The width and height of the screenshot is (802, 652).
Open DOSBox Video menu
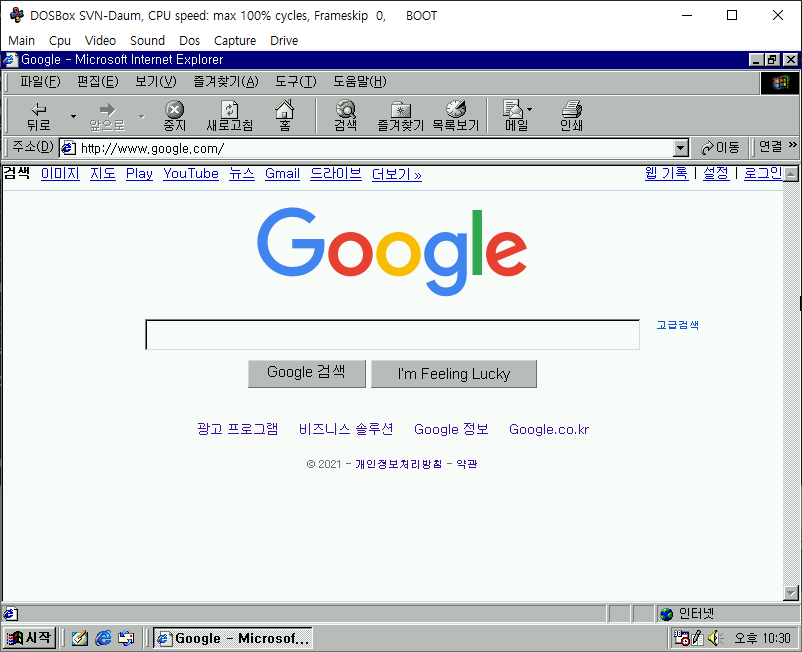click(100, 40)
